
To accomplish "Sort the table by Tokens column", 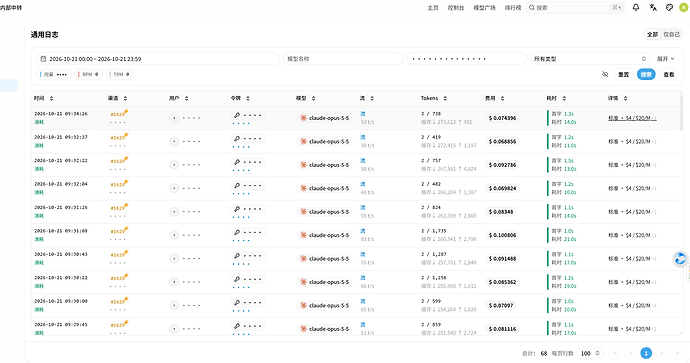I will point(434,98).
